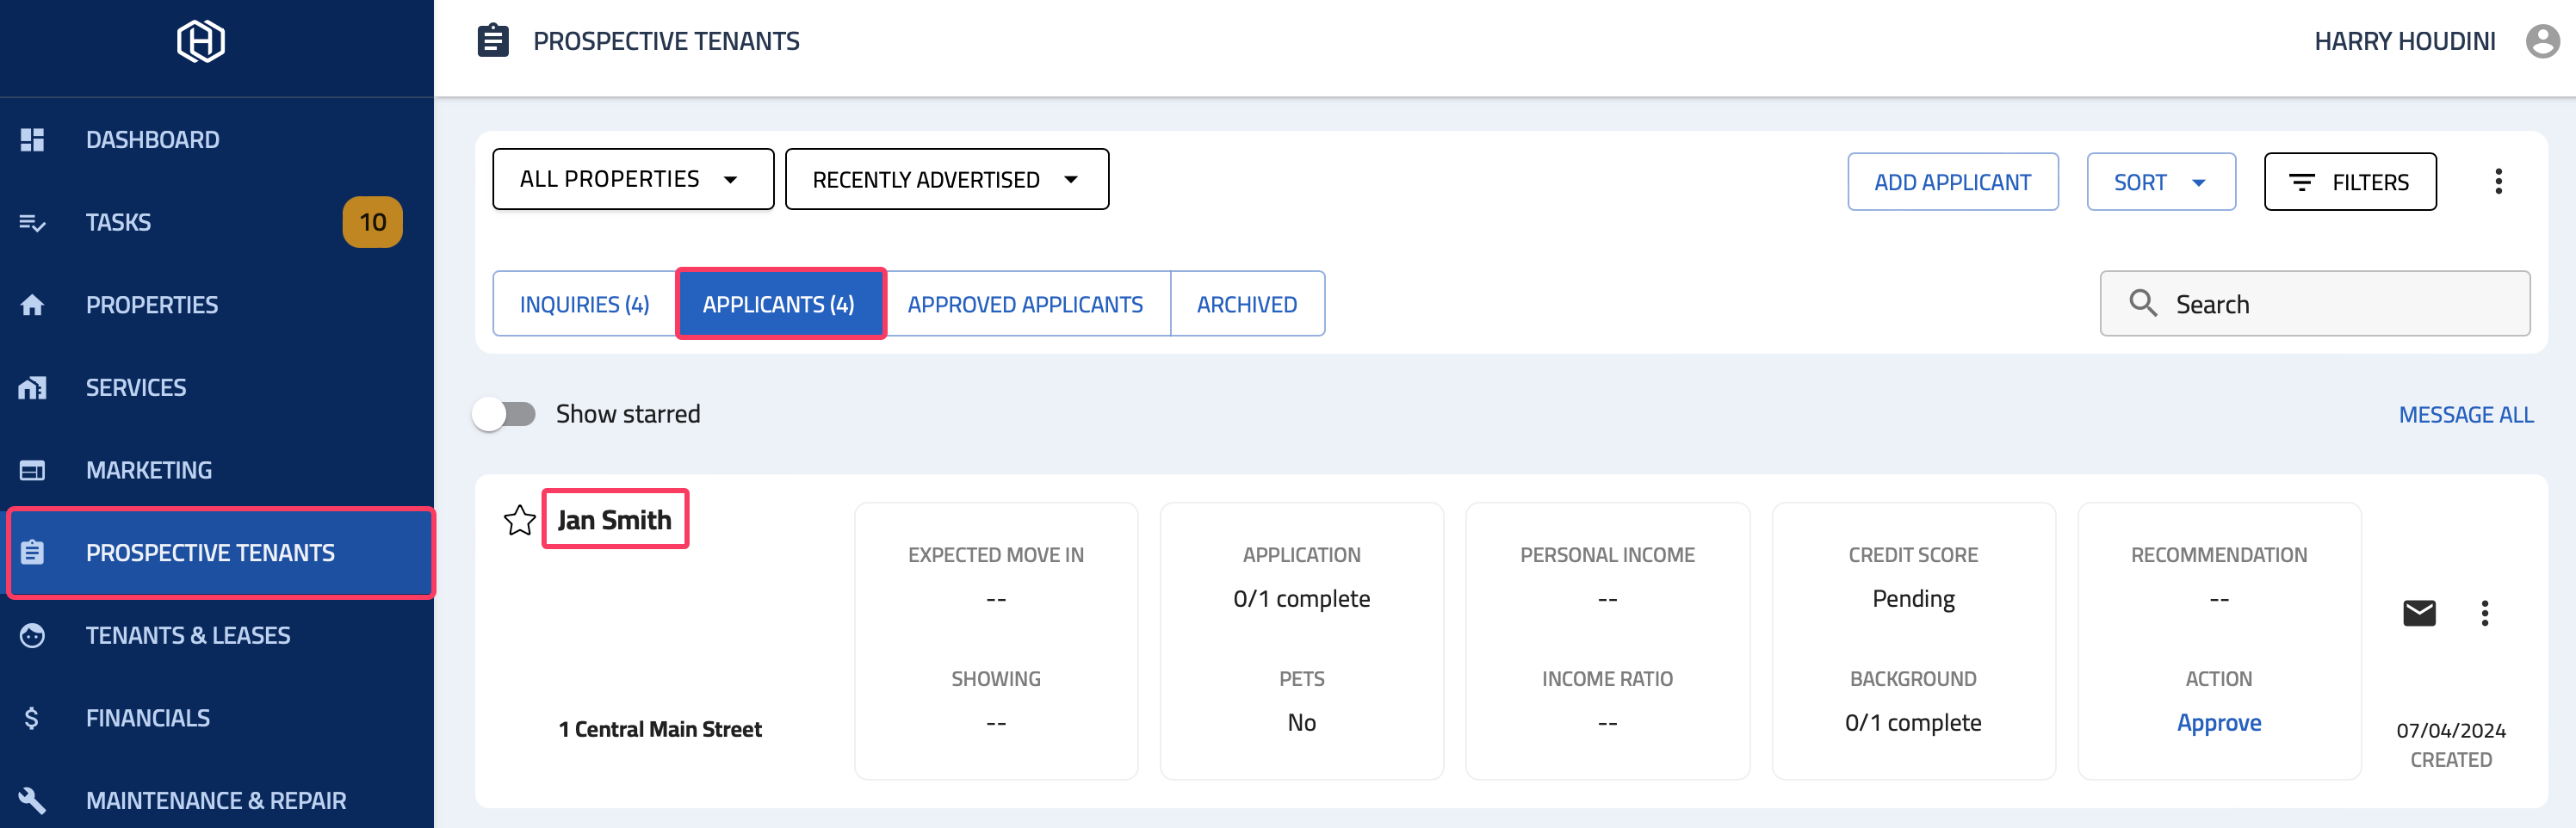Click the 07/04/2024 created date

coord(2451,730)
